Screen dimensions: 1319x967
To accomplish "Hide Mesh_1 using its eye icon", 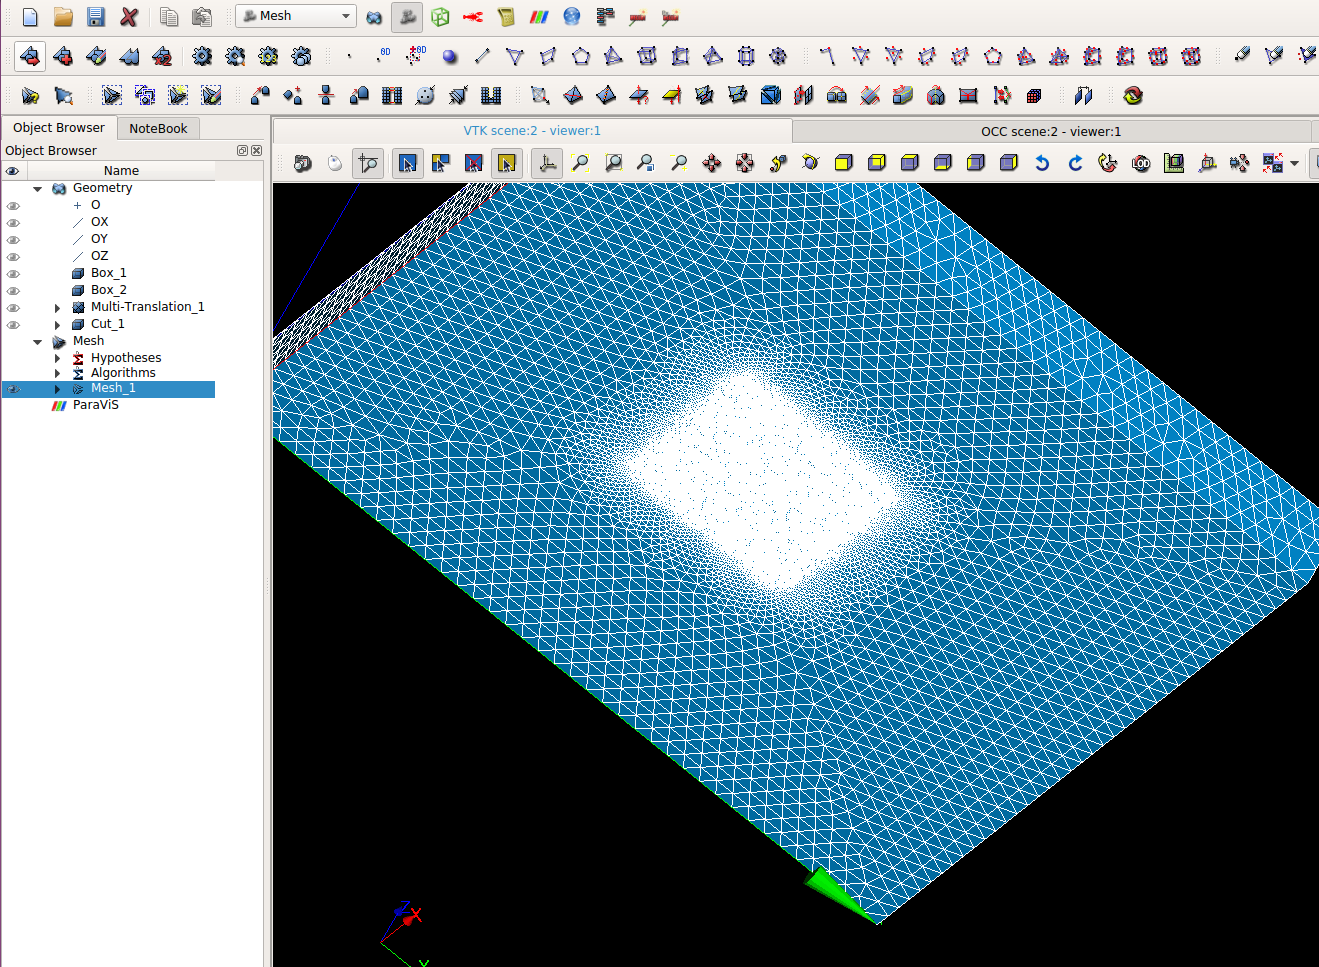I will (13, 389).
